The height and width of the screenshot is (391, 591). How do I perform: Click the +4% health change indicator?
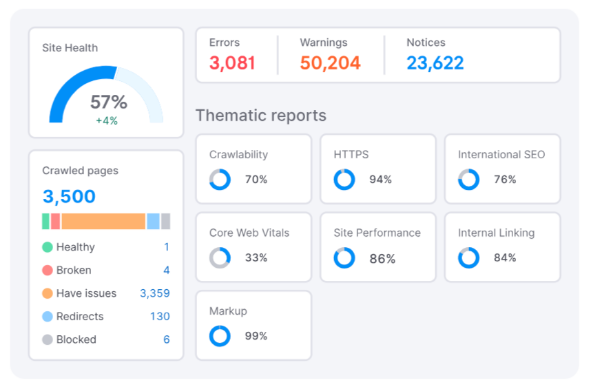pos(107,121)
